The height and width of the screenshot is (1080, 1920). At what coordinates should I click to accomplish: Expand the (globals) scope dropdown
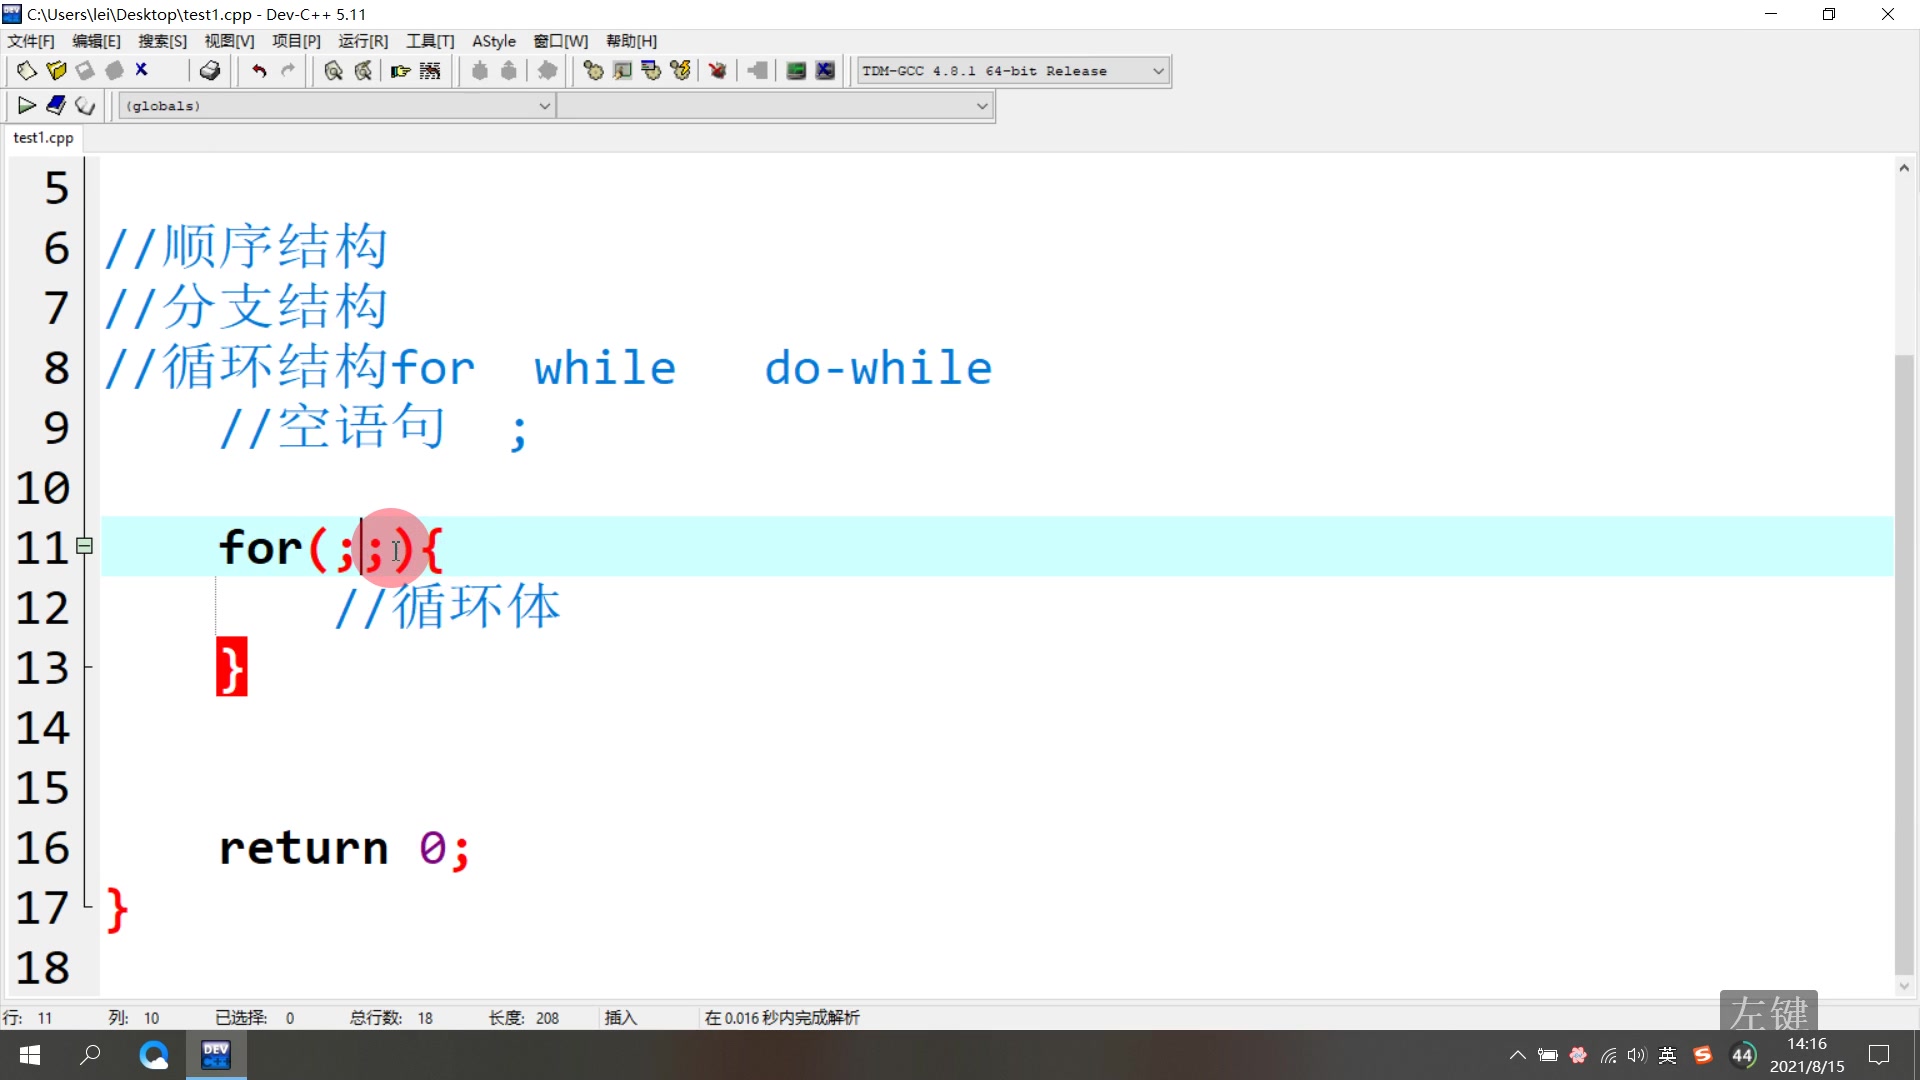coord(545,106)
